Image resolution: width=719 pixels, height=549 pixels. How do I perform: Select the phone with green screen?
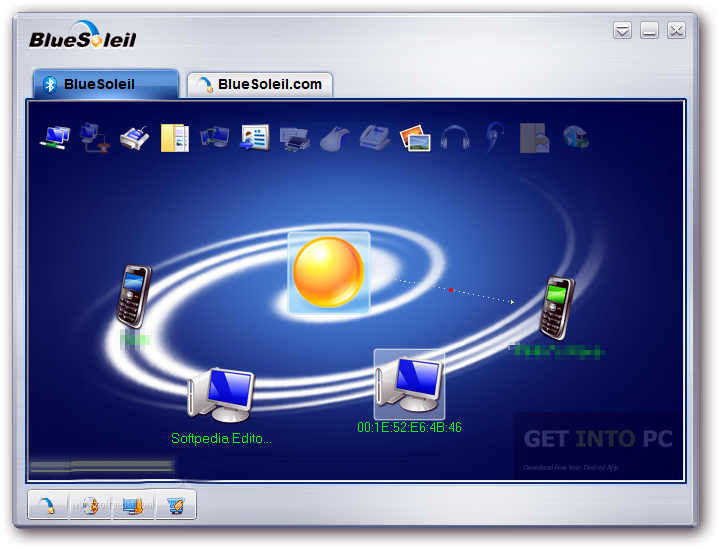click(x=557, y=308)
